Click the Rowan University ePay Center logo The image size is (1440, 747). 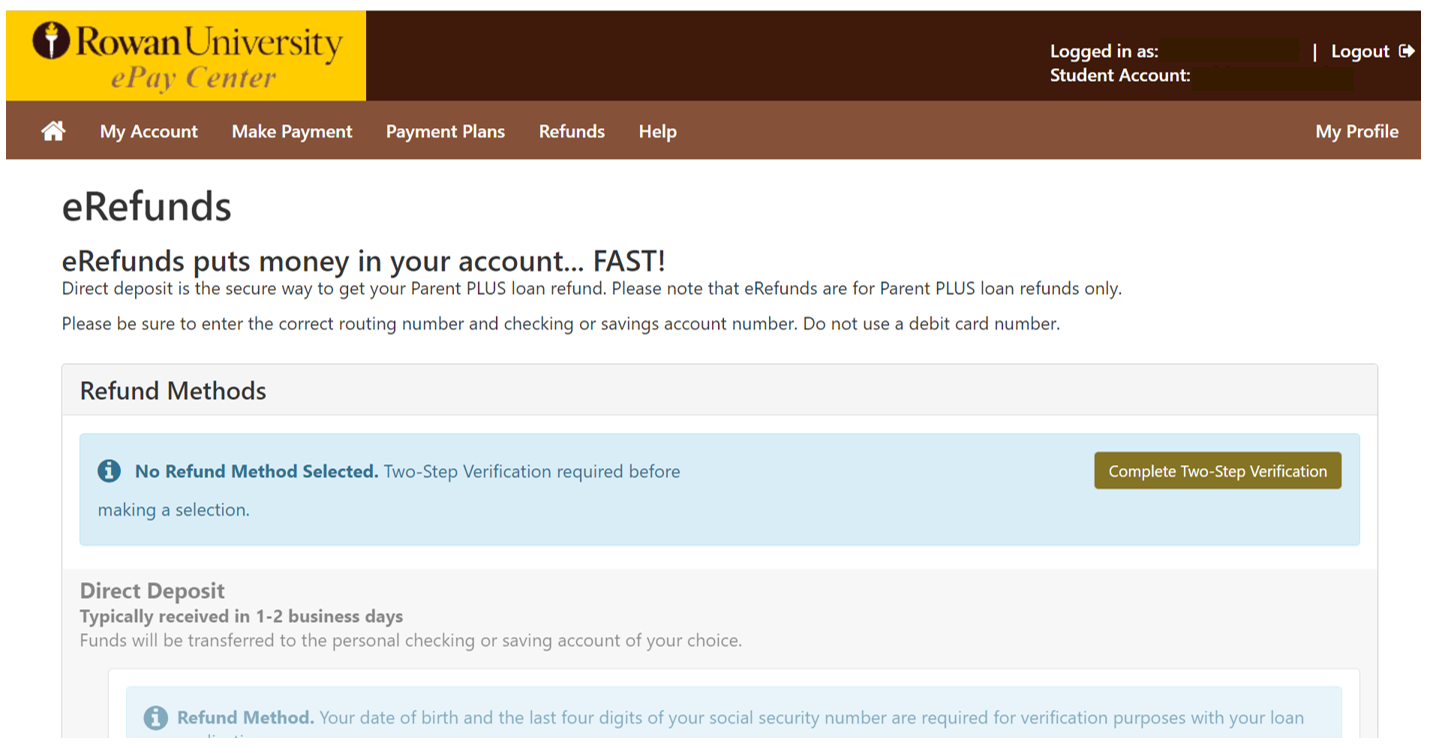point(187,56)
